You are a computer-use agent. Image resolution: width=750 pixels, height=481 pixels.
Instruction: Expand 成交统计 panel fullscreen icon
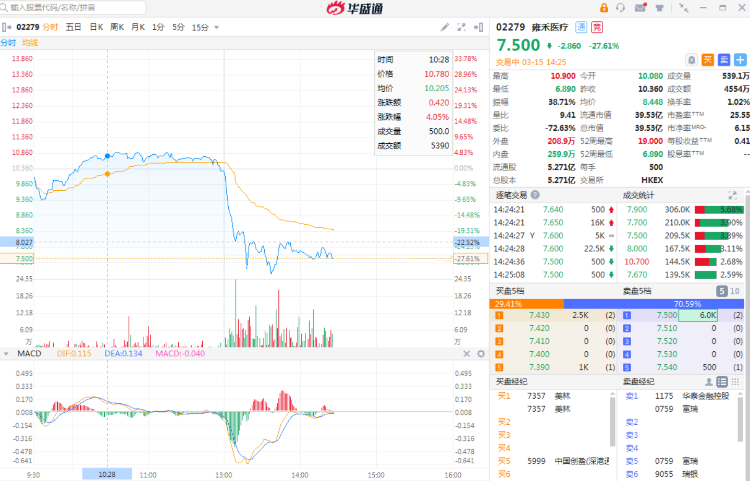tap(732, 195)
